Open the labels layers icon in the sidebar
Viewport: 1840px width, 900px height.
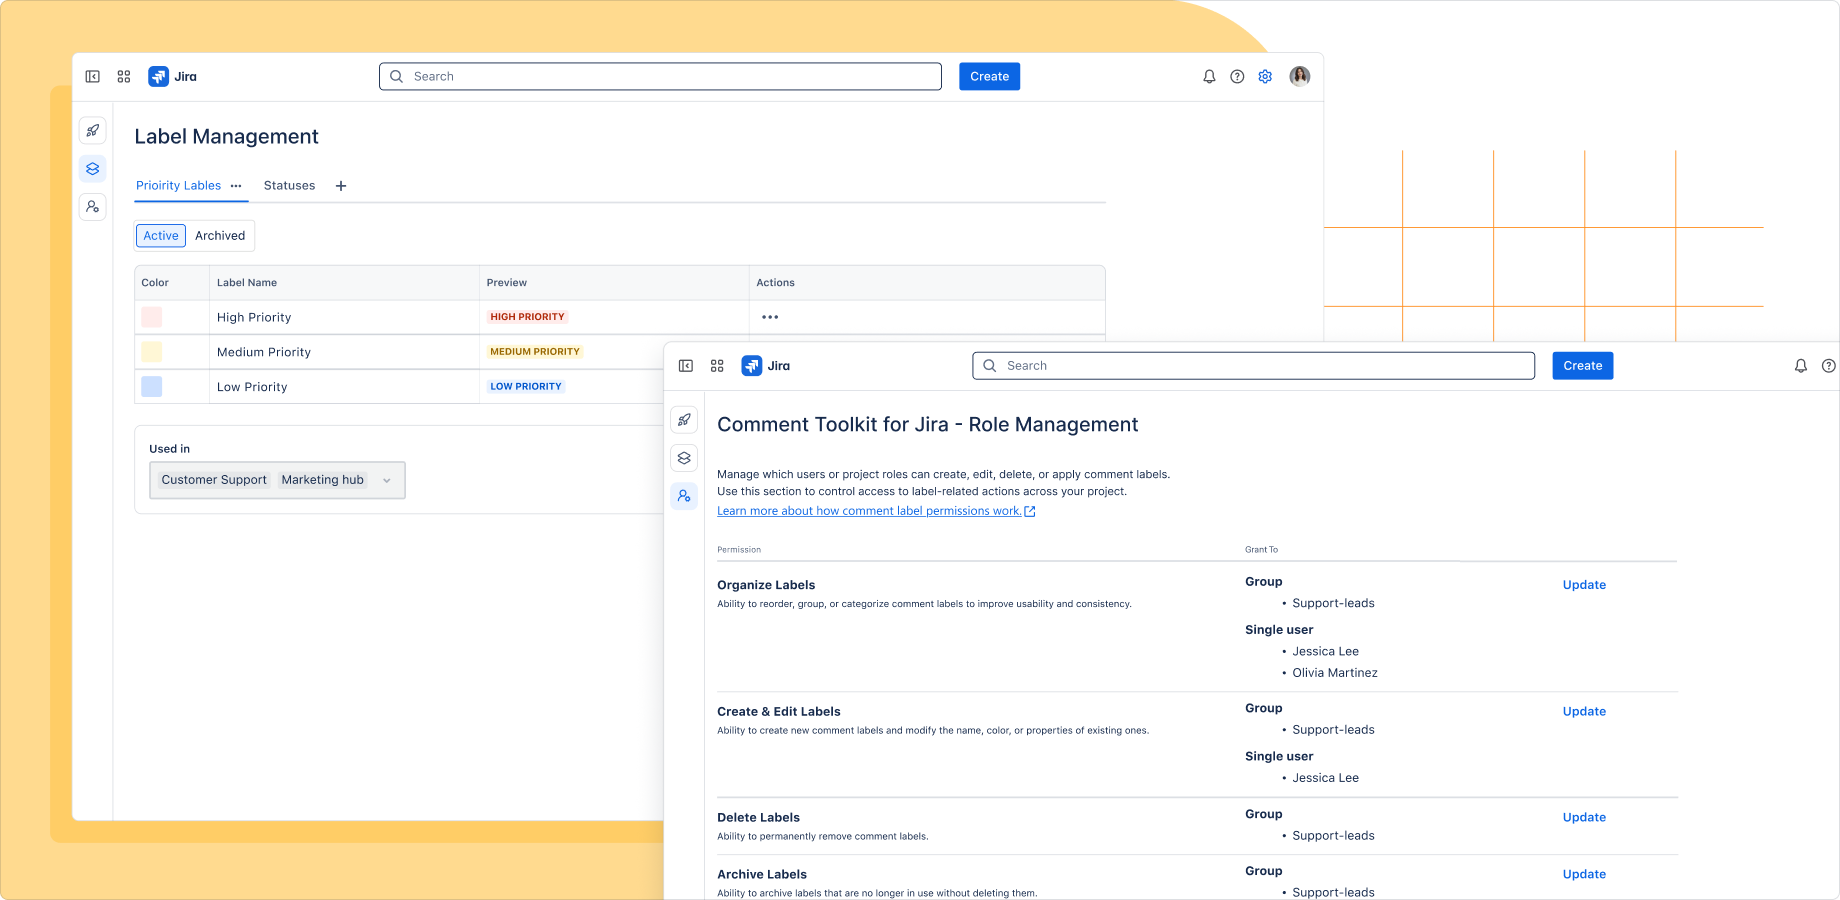point(93,168)
